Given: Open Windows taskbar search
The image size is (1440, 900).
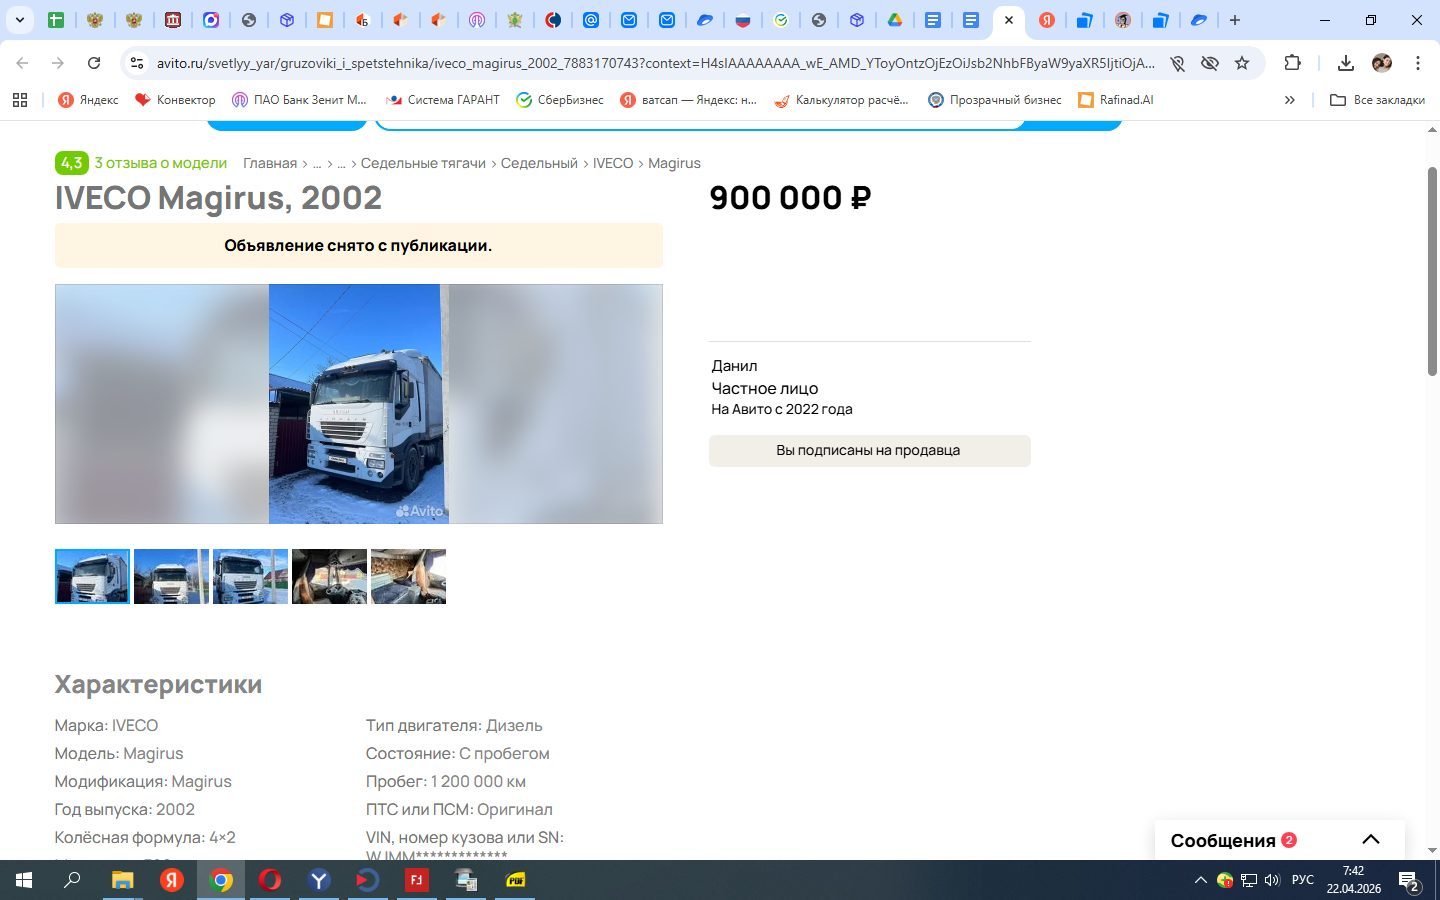Looking at the screenshot, I should [x=72, y=880].
